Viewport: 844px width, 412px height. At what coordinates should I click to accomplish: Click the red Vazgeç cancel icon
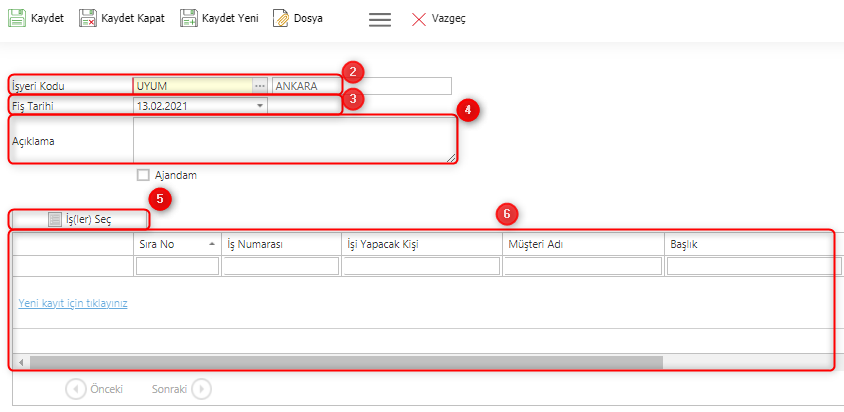point(419,19)
